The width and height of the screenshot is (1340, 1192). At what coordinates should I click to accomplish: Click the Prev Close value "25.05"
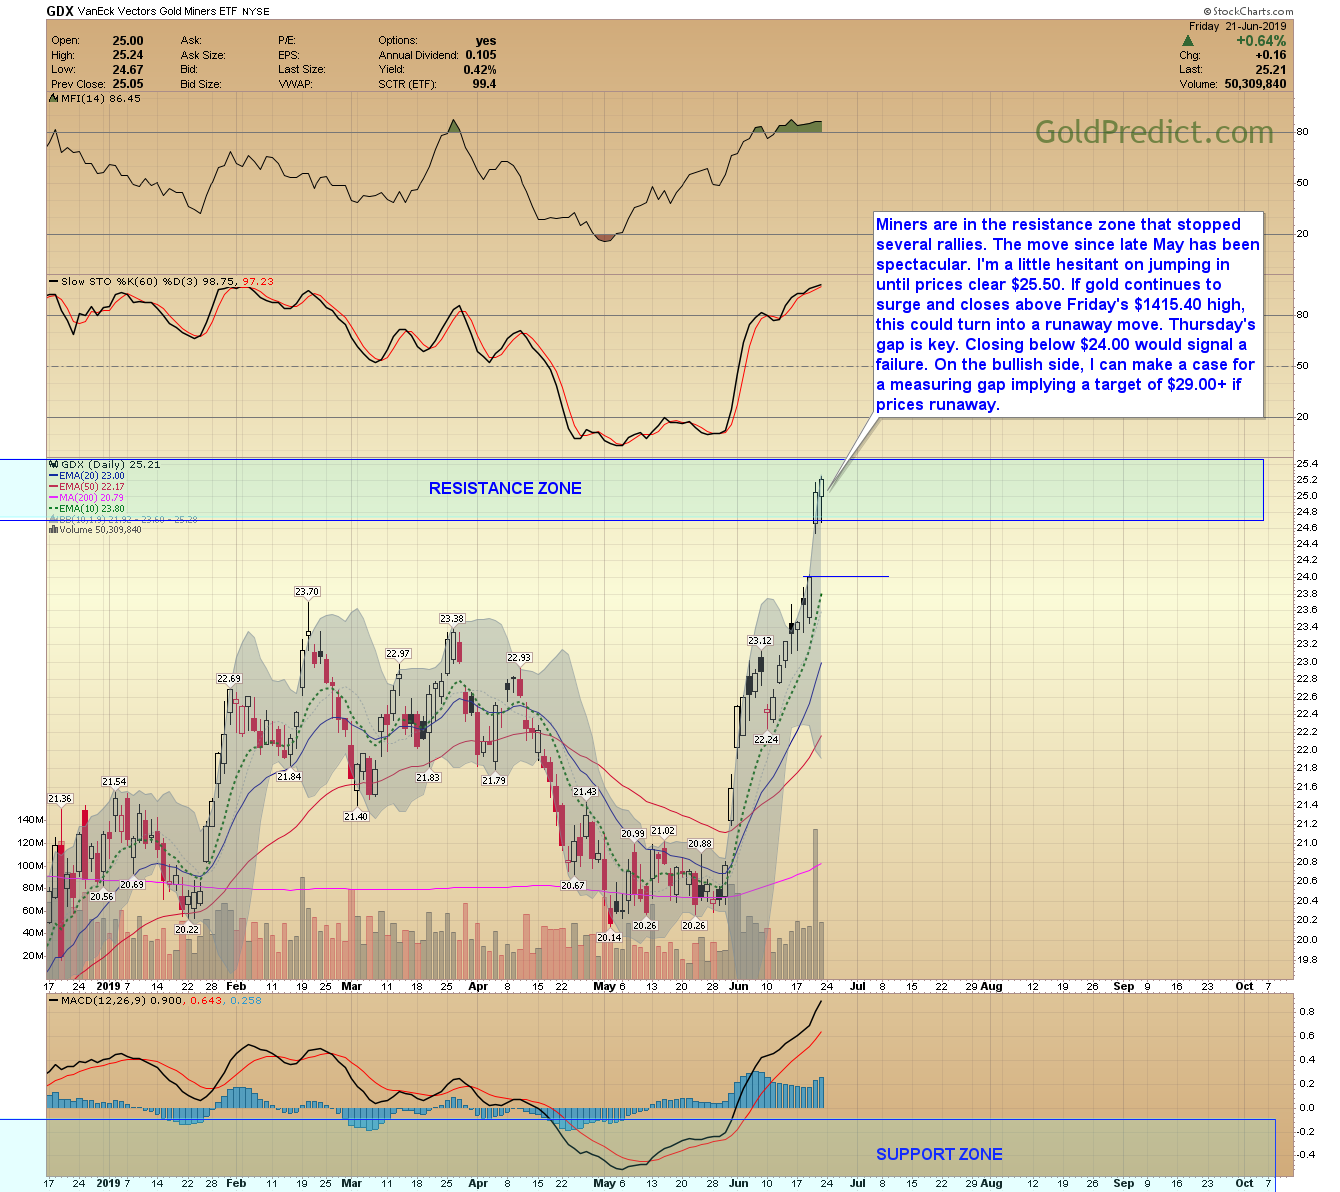coord(128,84)
